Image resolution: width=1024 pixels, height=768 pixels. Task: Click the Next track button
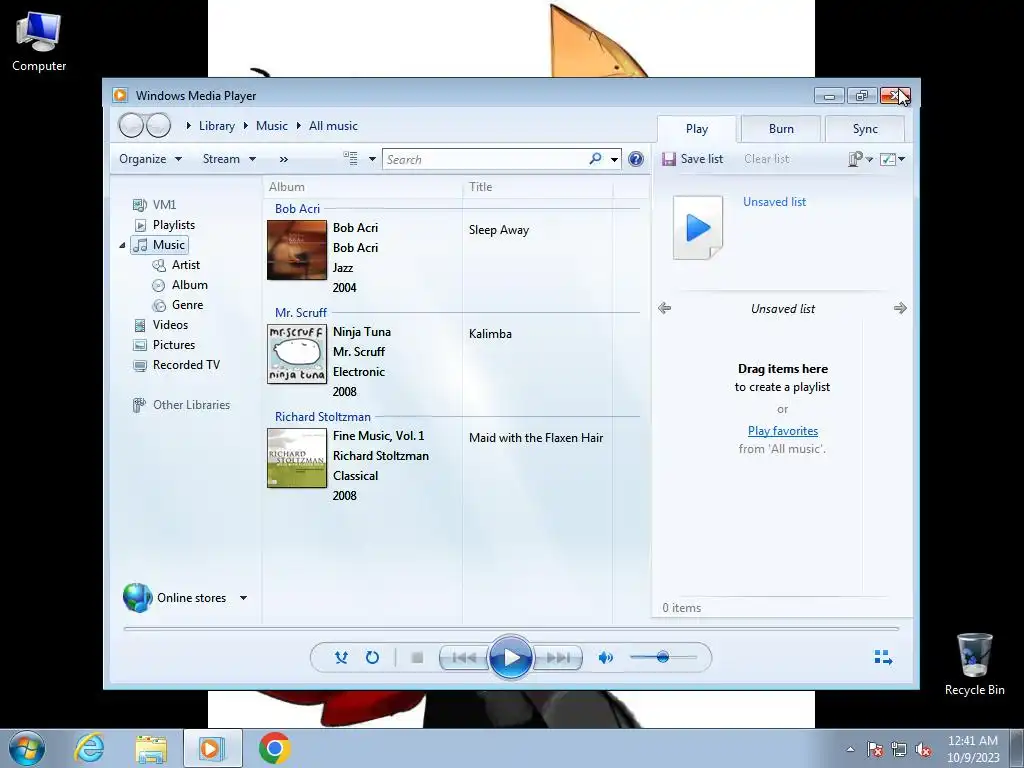tap(558, 658)
